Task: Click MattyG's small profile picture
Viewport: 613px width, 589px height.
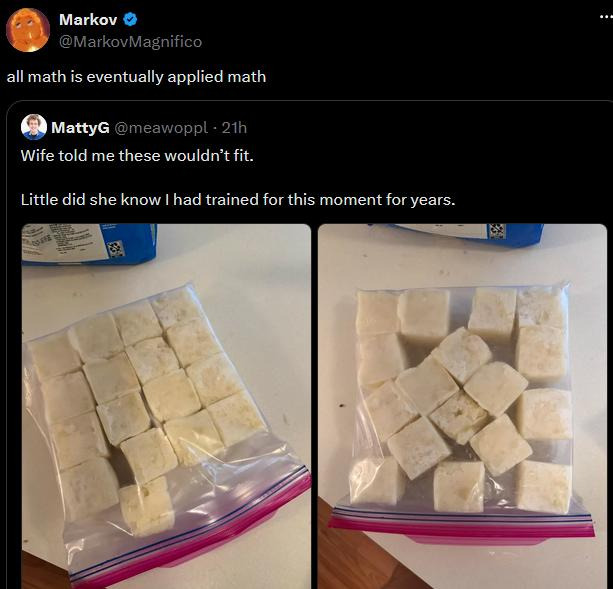Action: click(x=34, y=127)
